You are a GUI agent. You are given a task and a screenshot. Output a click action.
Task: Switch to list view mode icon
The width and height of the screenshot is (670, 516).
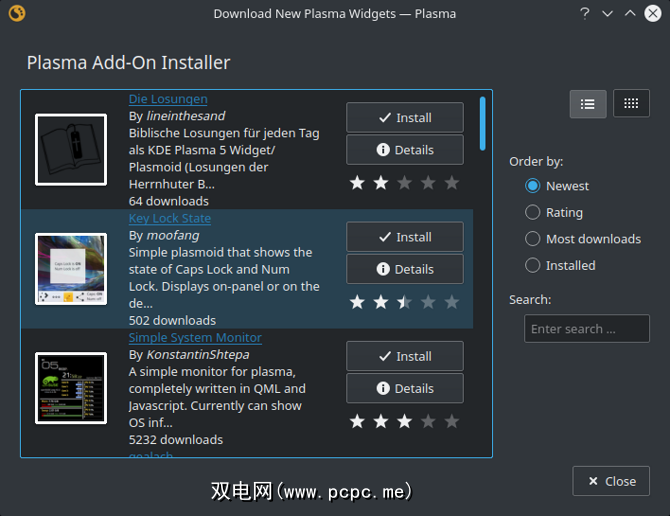point(588,104)
